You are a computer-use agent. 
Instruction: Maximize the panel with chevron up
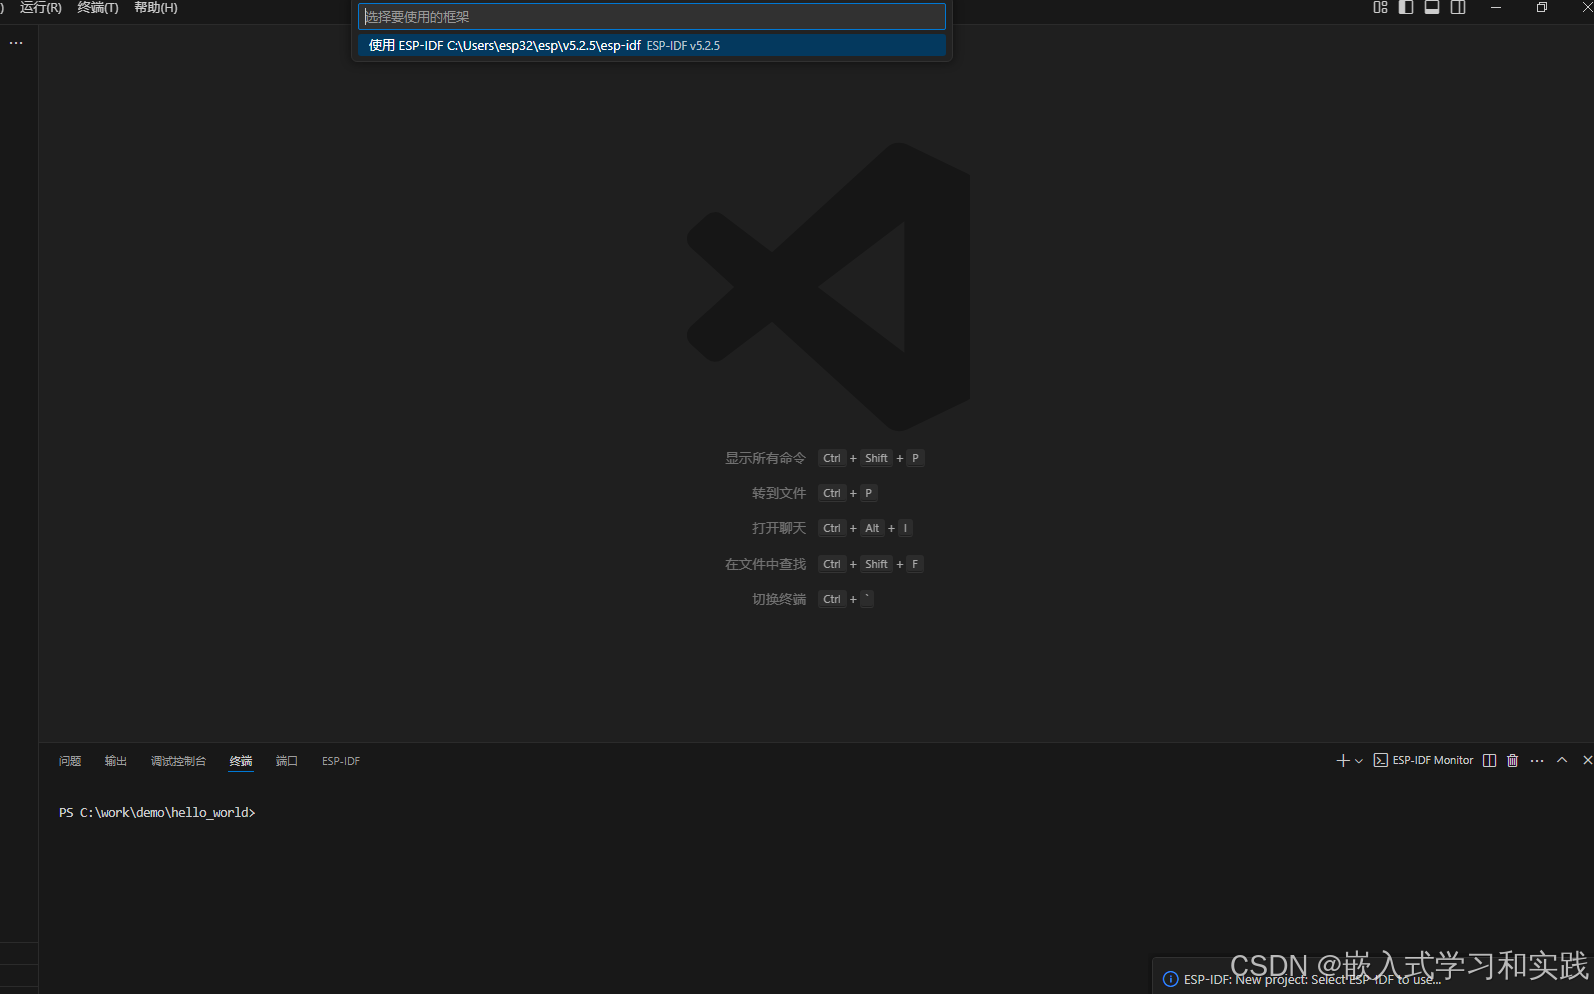(1562, 761)
